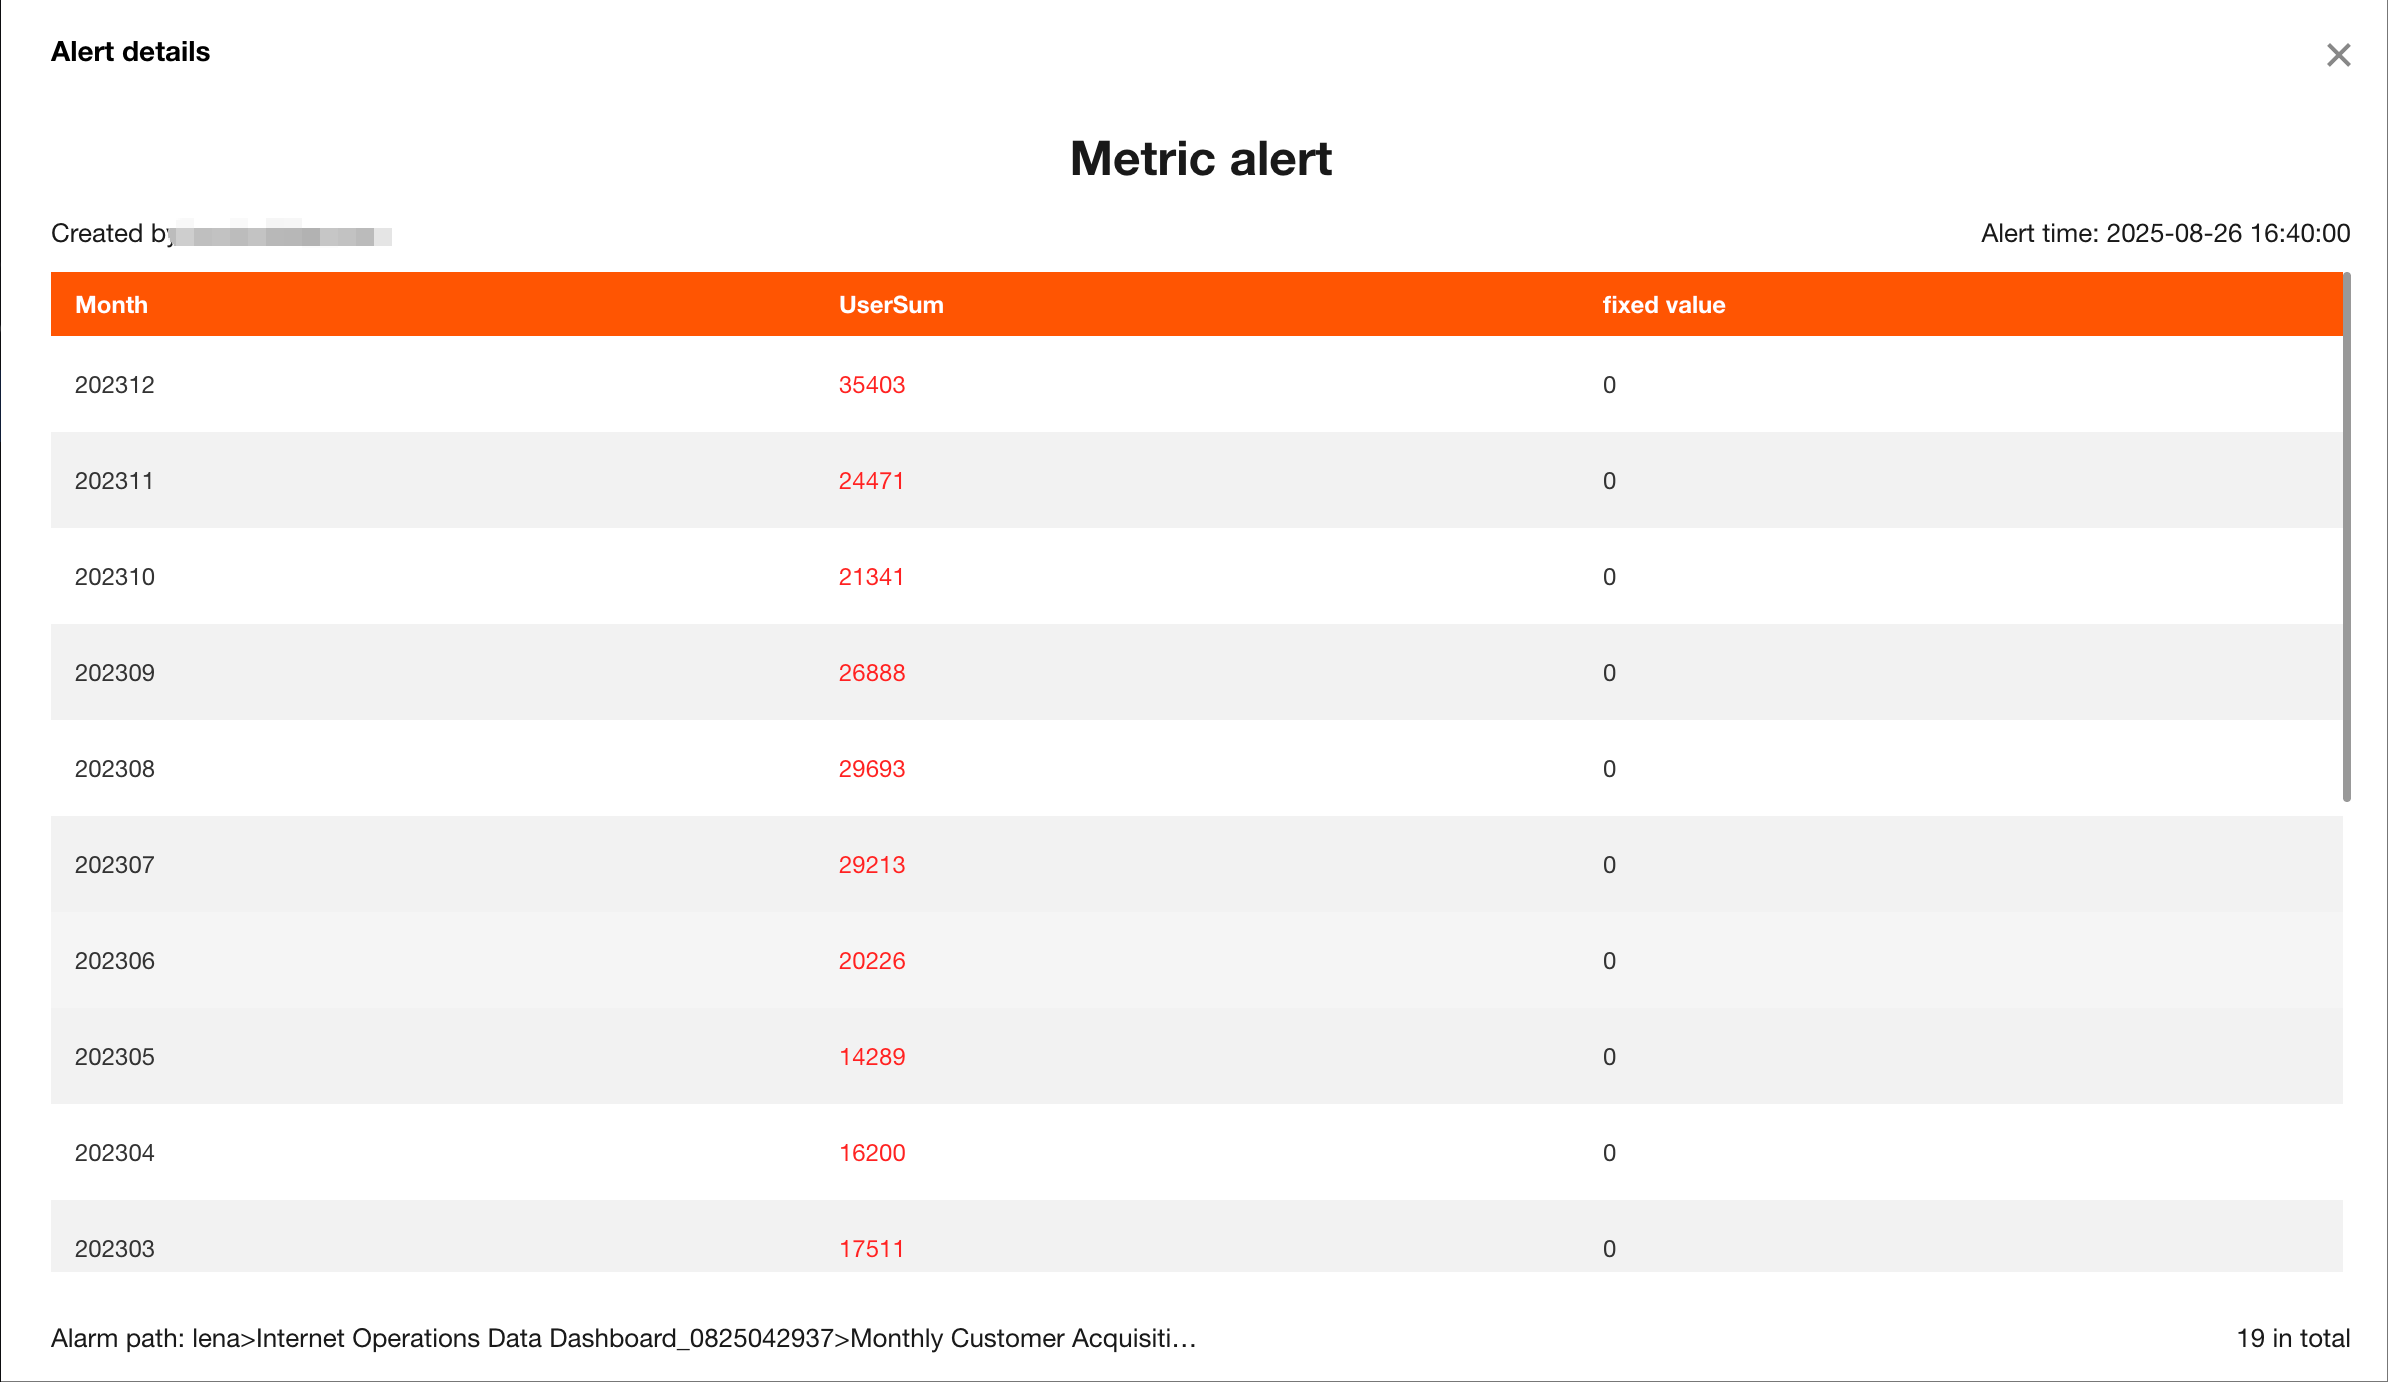Select UserSum value 35403
Screen dimensions: 2388x1382
pos(871,385)
